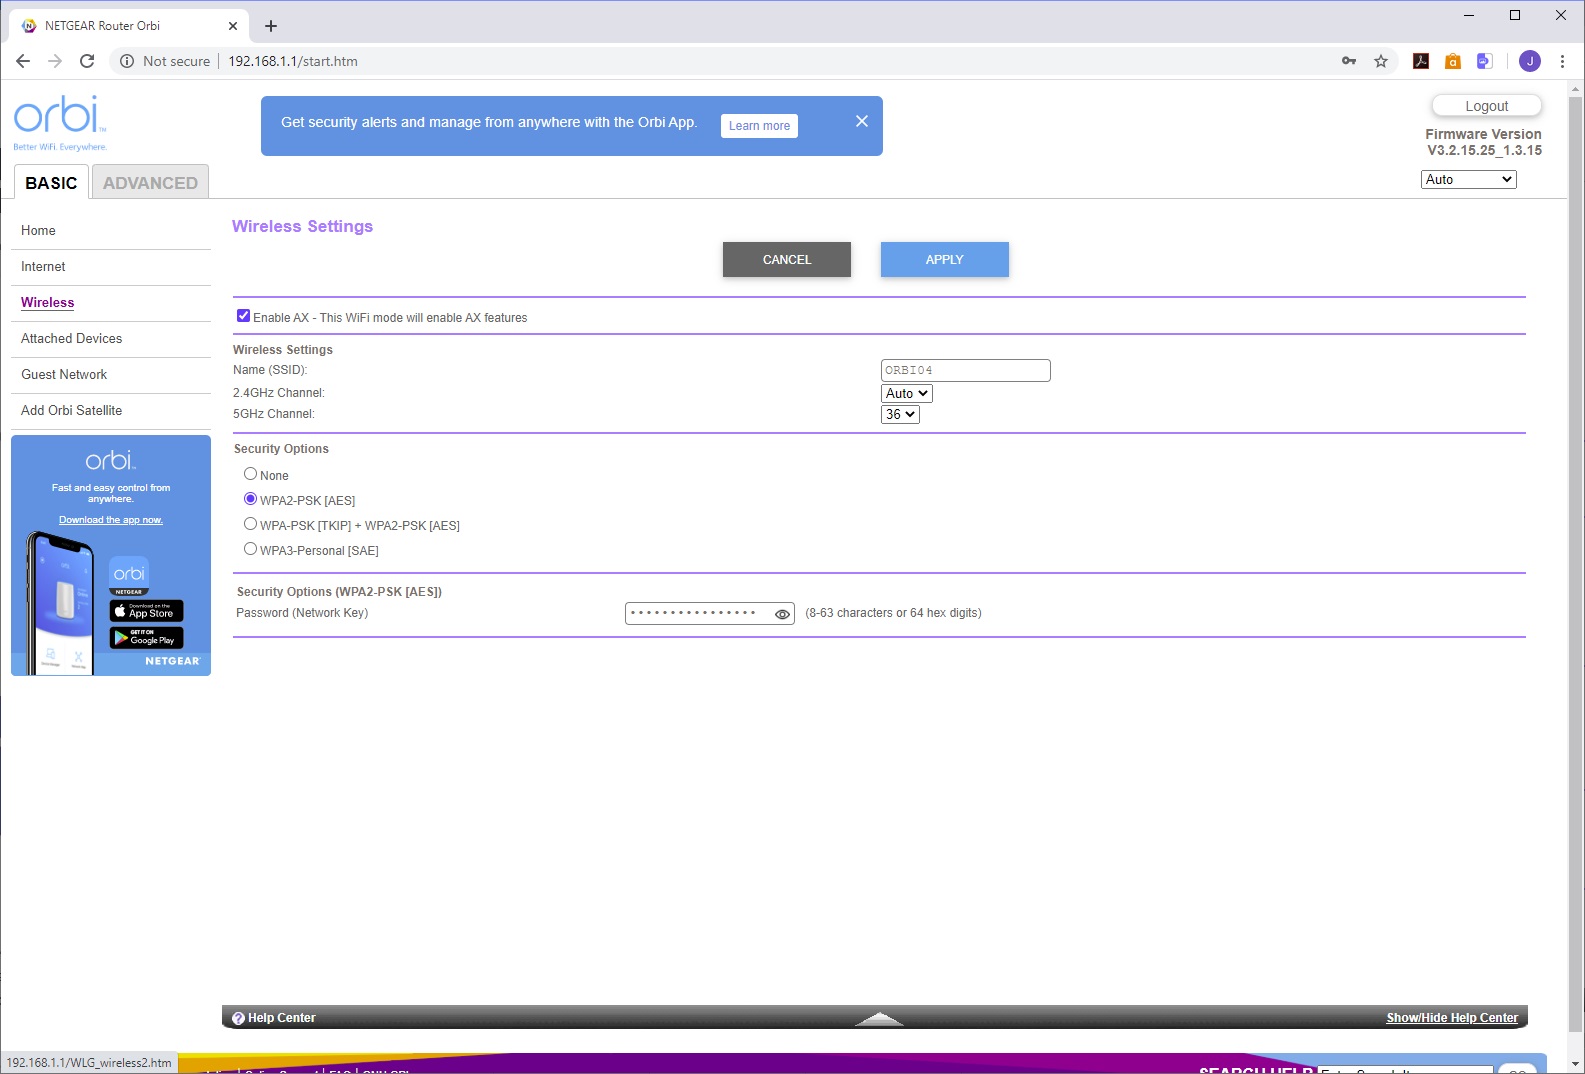Image resolution: width=1585 pixels, height=1074 pixels.
Task: Click the Help Center question mark icon
Action: tap(238, 1018)
